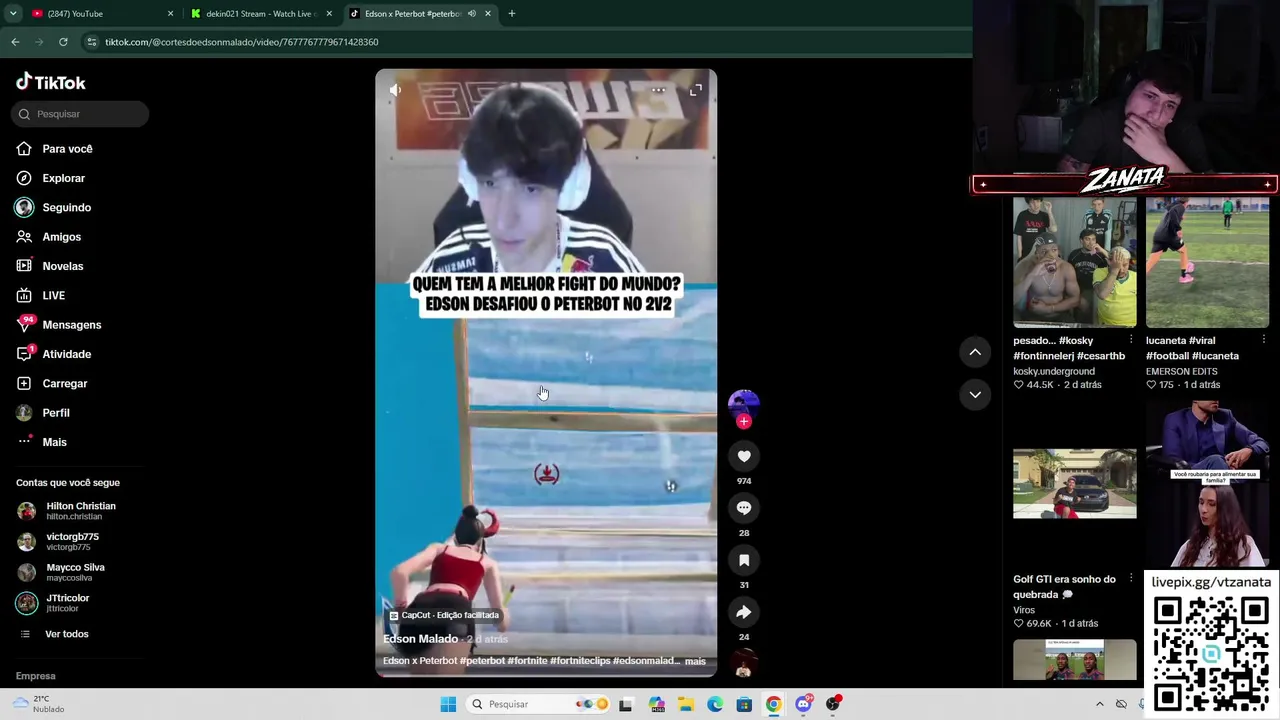Screen dimensions: 1280x720
Task: Open options for the Golf GTI video
Action: tap(1131, 578)
